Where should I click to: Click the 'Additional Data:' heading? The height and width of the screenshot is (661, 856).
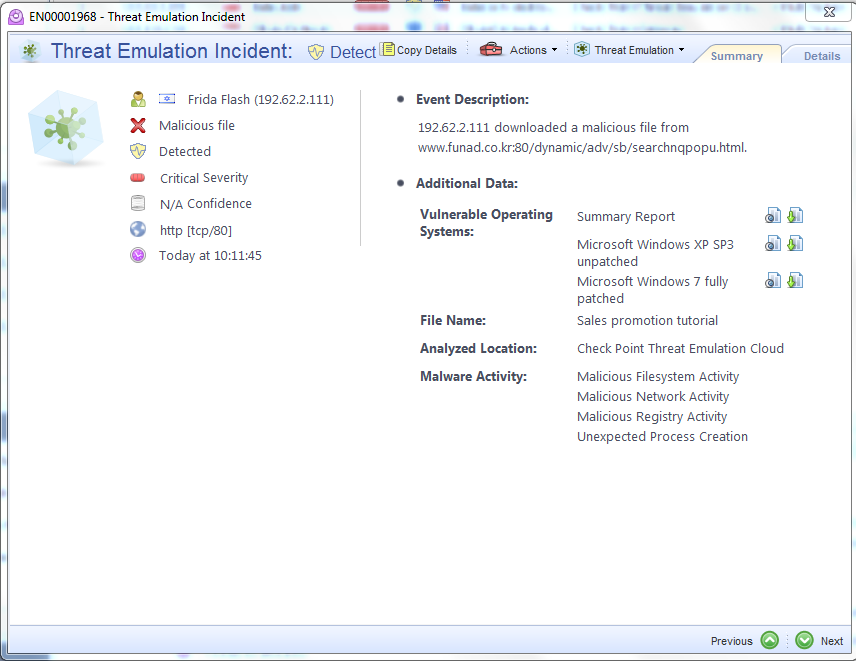(x=467, y=183)
